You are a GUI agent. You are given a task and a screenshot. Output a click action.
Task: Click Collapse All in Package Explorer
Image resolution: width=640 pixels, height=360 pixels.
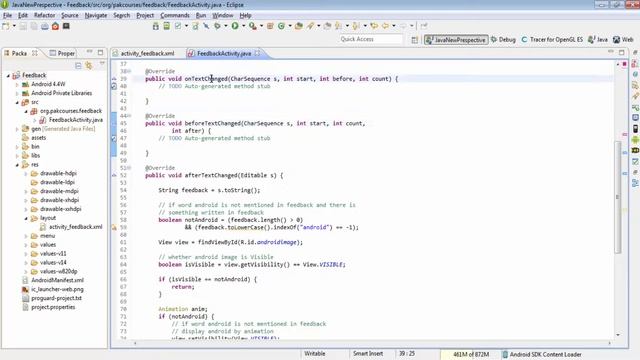click(x=78, y=65)
